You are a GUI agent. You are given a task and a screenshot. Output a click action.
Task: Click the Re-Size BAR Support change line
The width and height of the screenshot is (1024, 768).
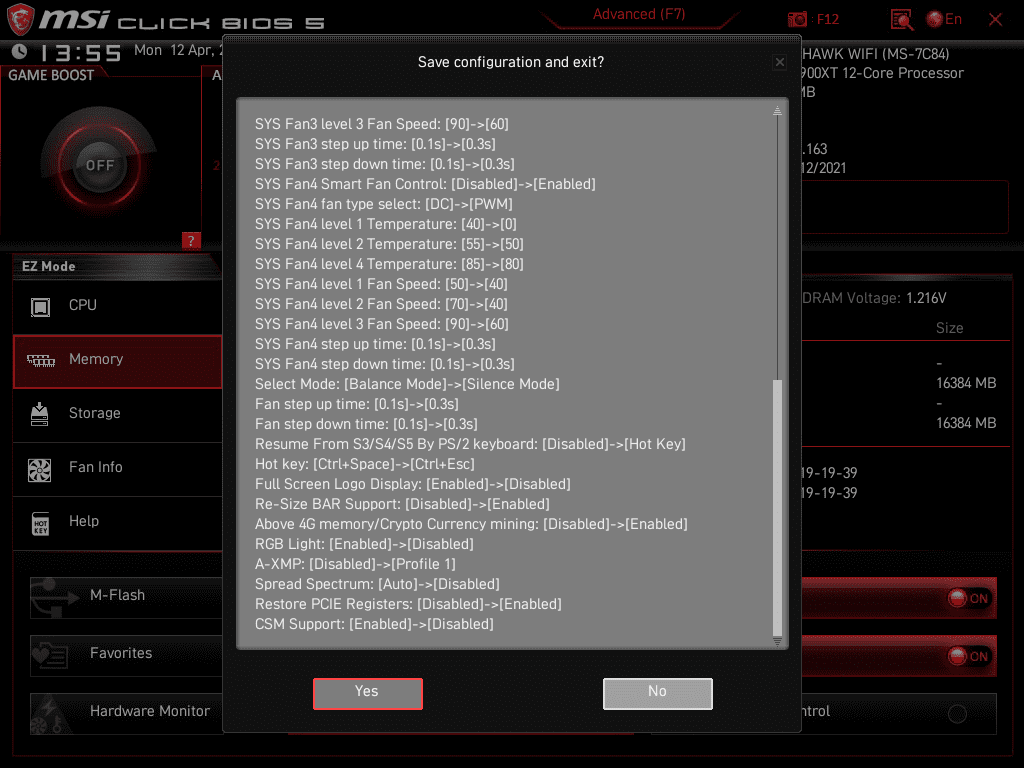tap(402, 504)
